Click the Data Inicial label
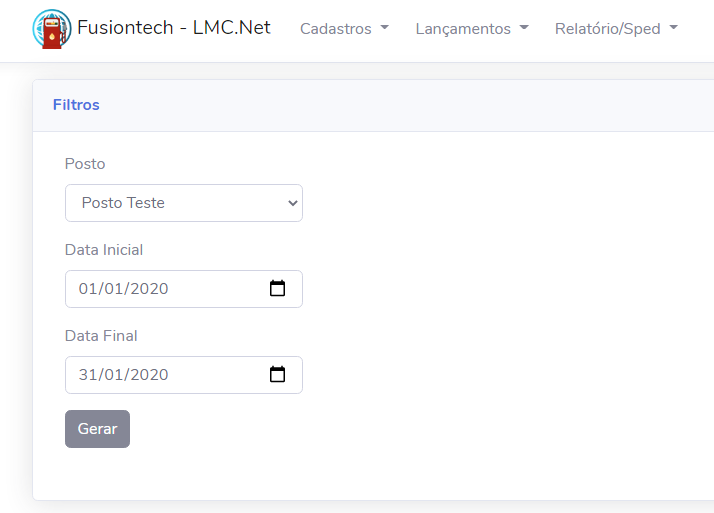714x513 pixels. [x=104, y=250]
